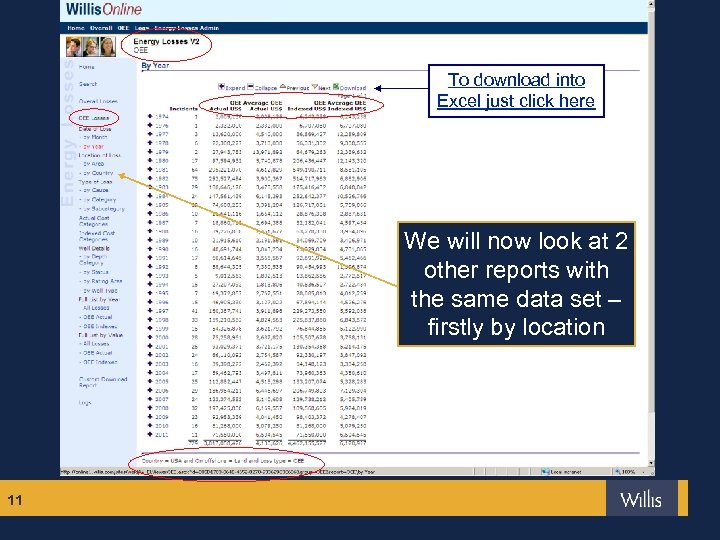Image resolution: width=720 pixels, height=540 pixels.
Task: Expand the 1979 row
Action: click(x=150, y=151)
